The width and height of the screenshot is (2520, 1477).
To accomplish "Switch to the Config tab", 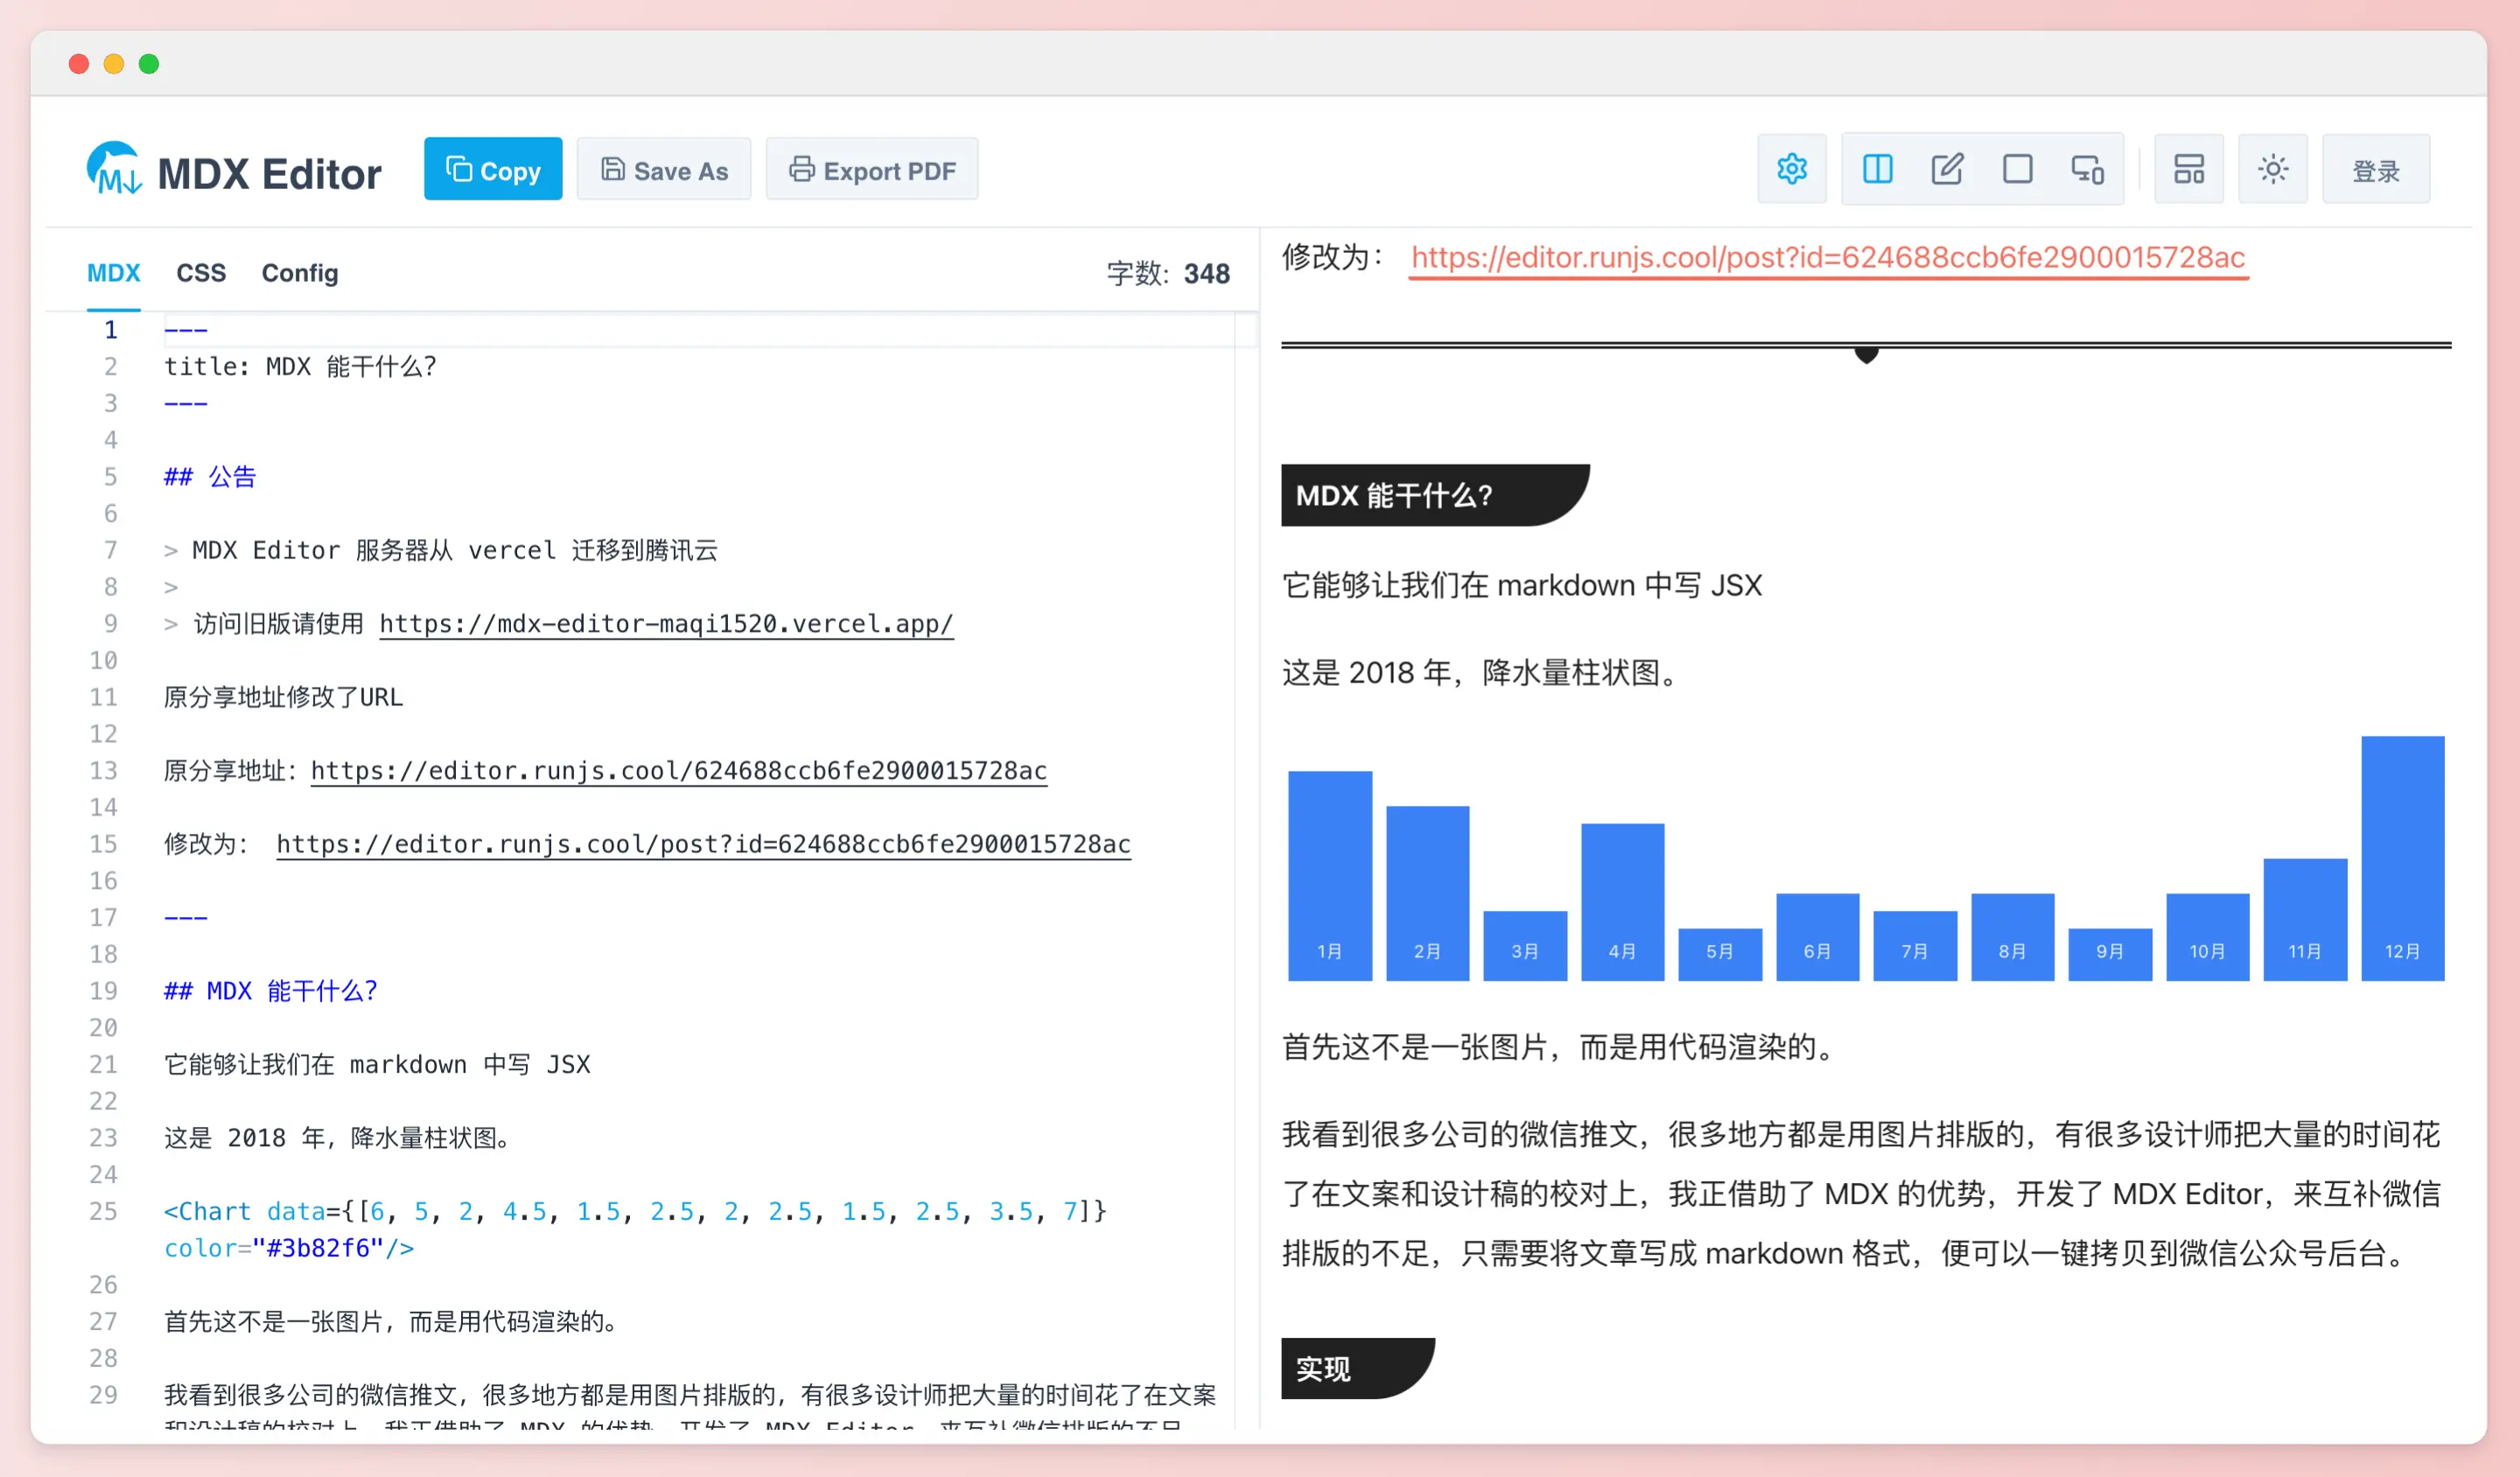I will (300, 273).
